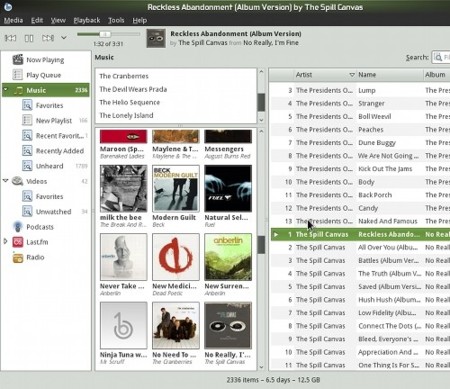Select the Radio source icon
450x389 pixels.
click(18, 257)
